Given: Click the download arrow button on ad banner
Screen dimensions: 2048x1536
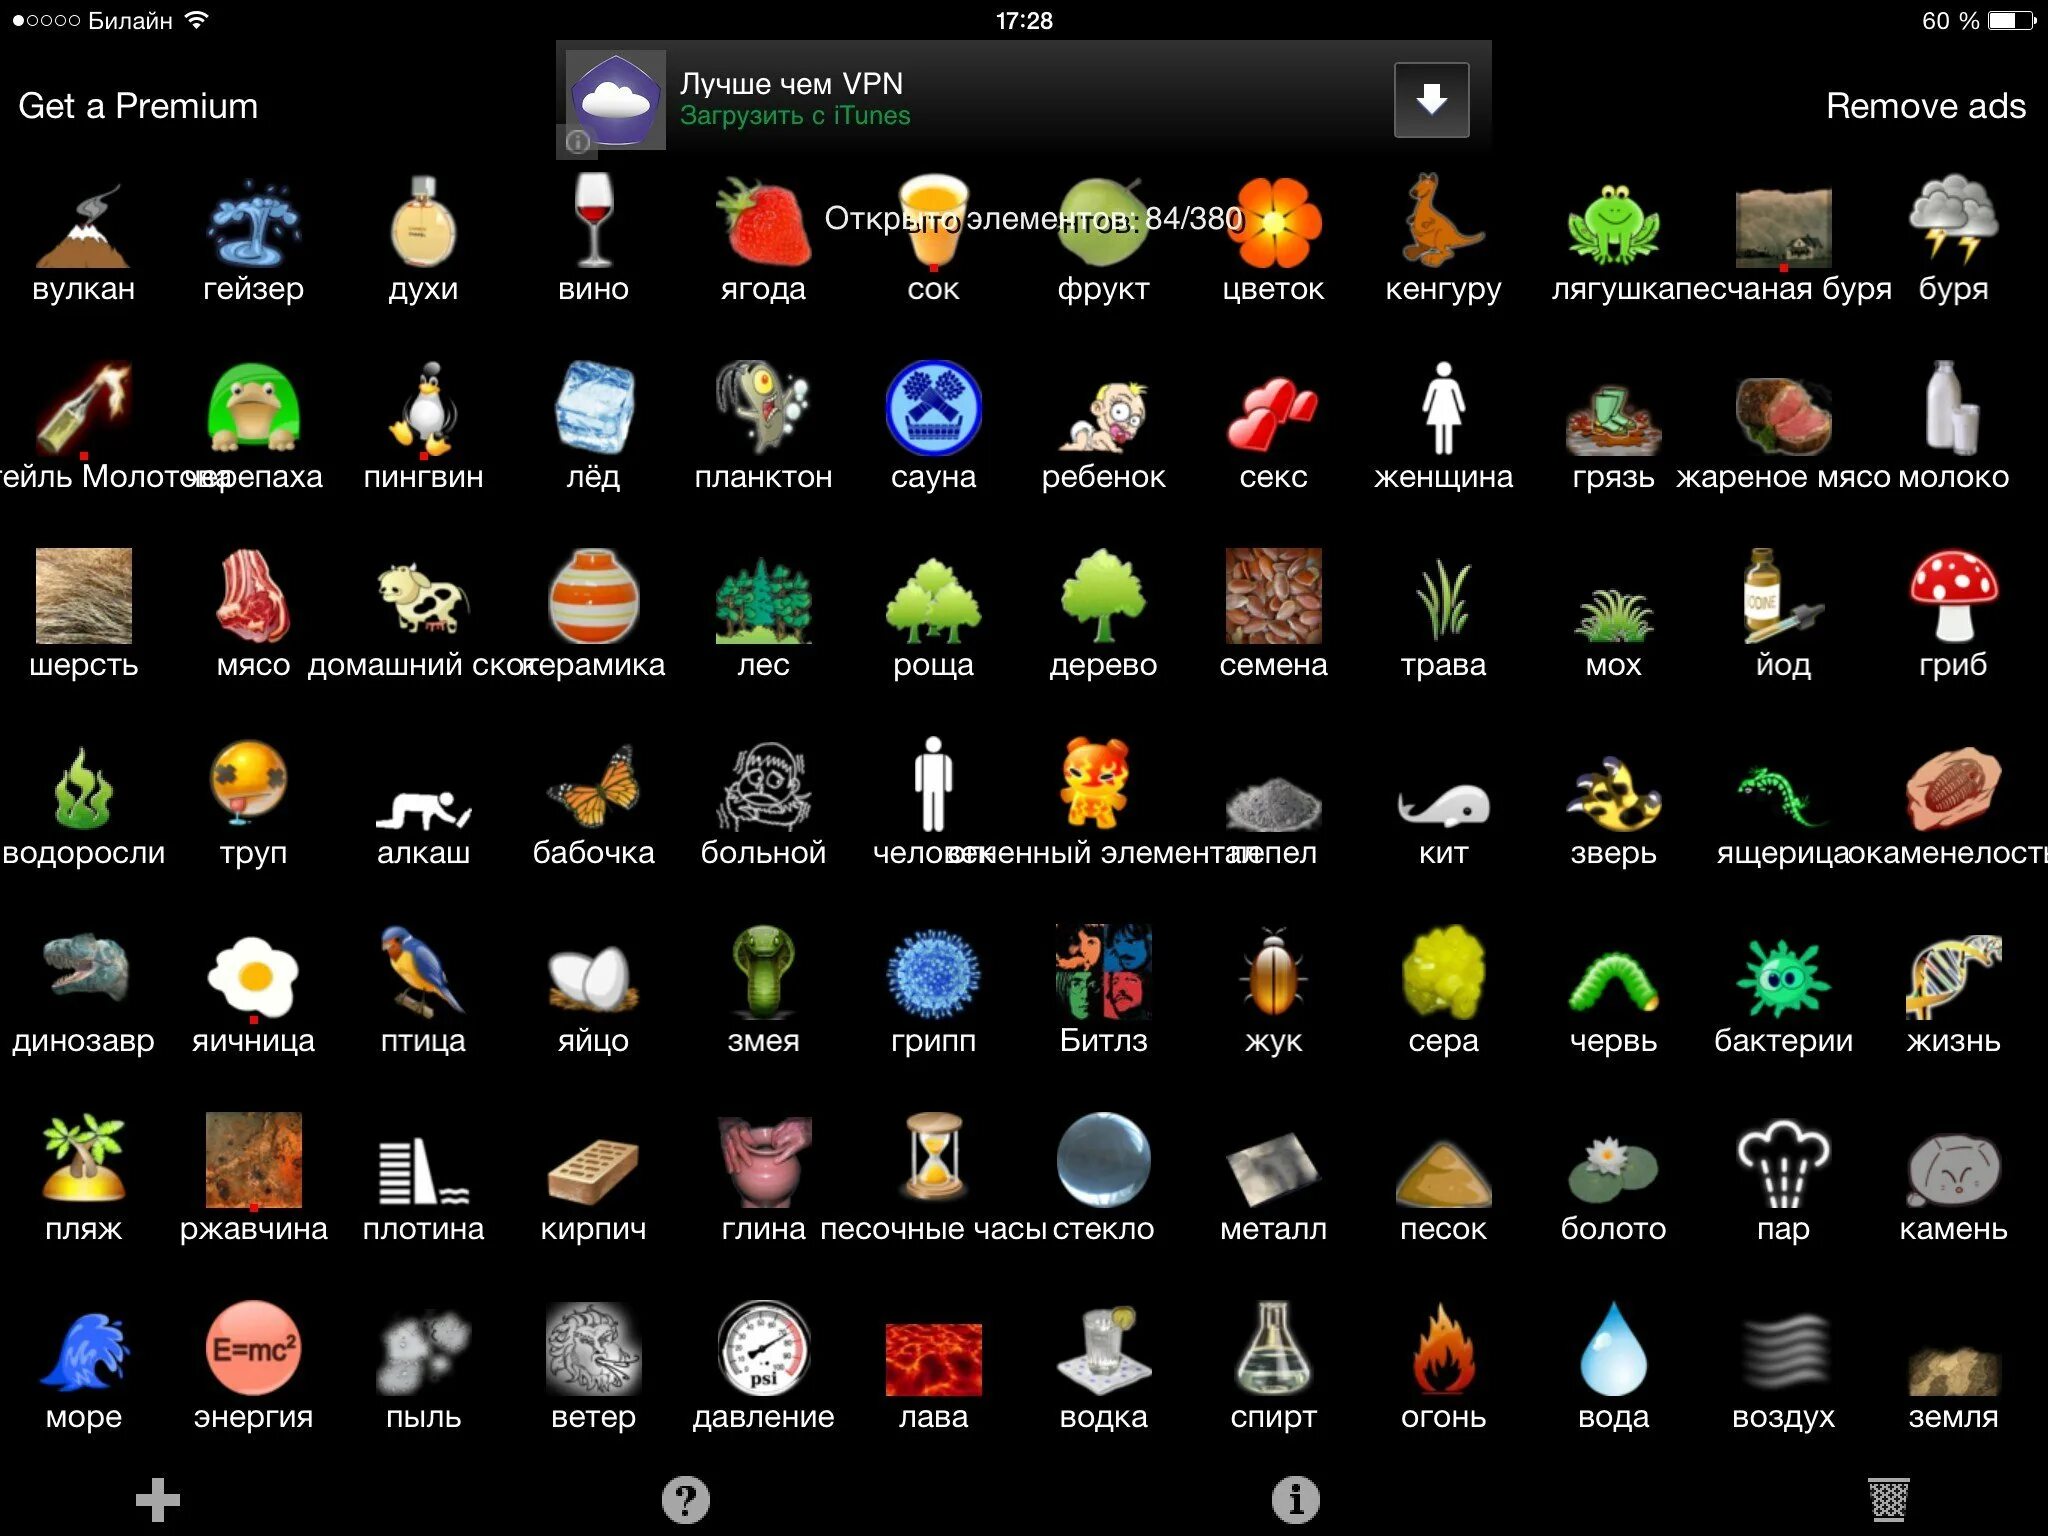Looking at the screenshot, I should [1427, 100].
